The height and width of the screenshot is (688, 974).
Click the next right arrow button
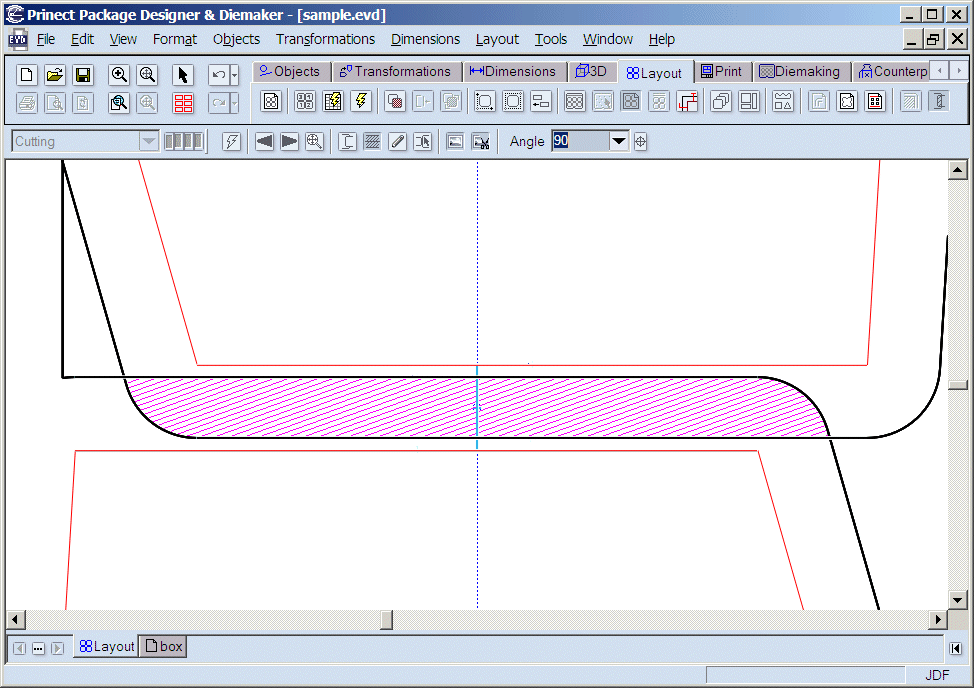pos(289,142)
